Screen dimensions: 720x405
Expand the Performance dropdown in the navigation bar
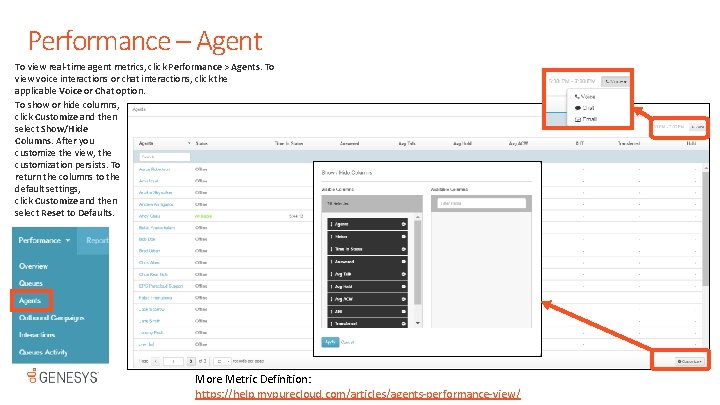44,240
